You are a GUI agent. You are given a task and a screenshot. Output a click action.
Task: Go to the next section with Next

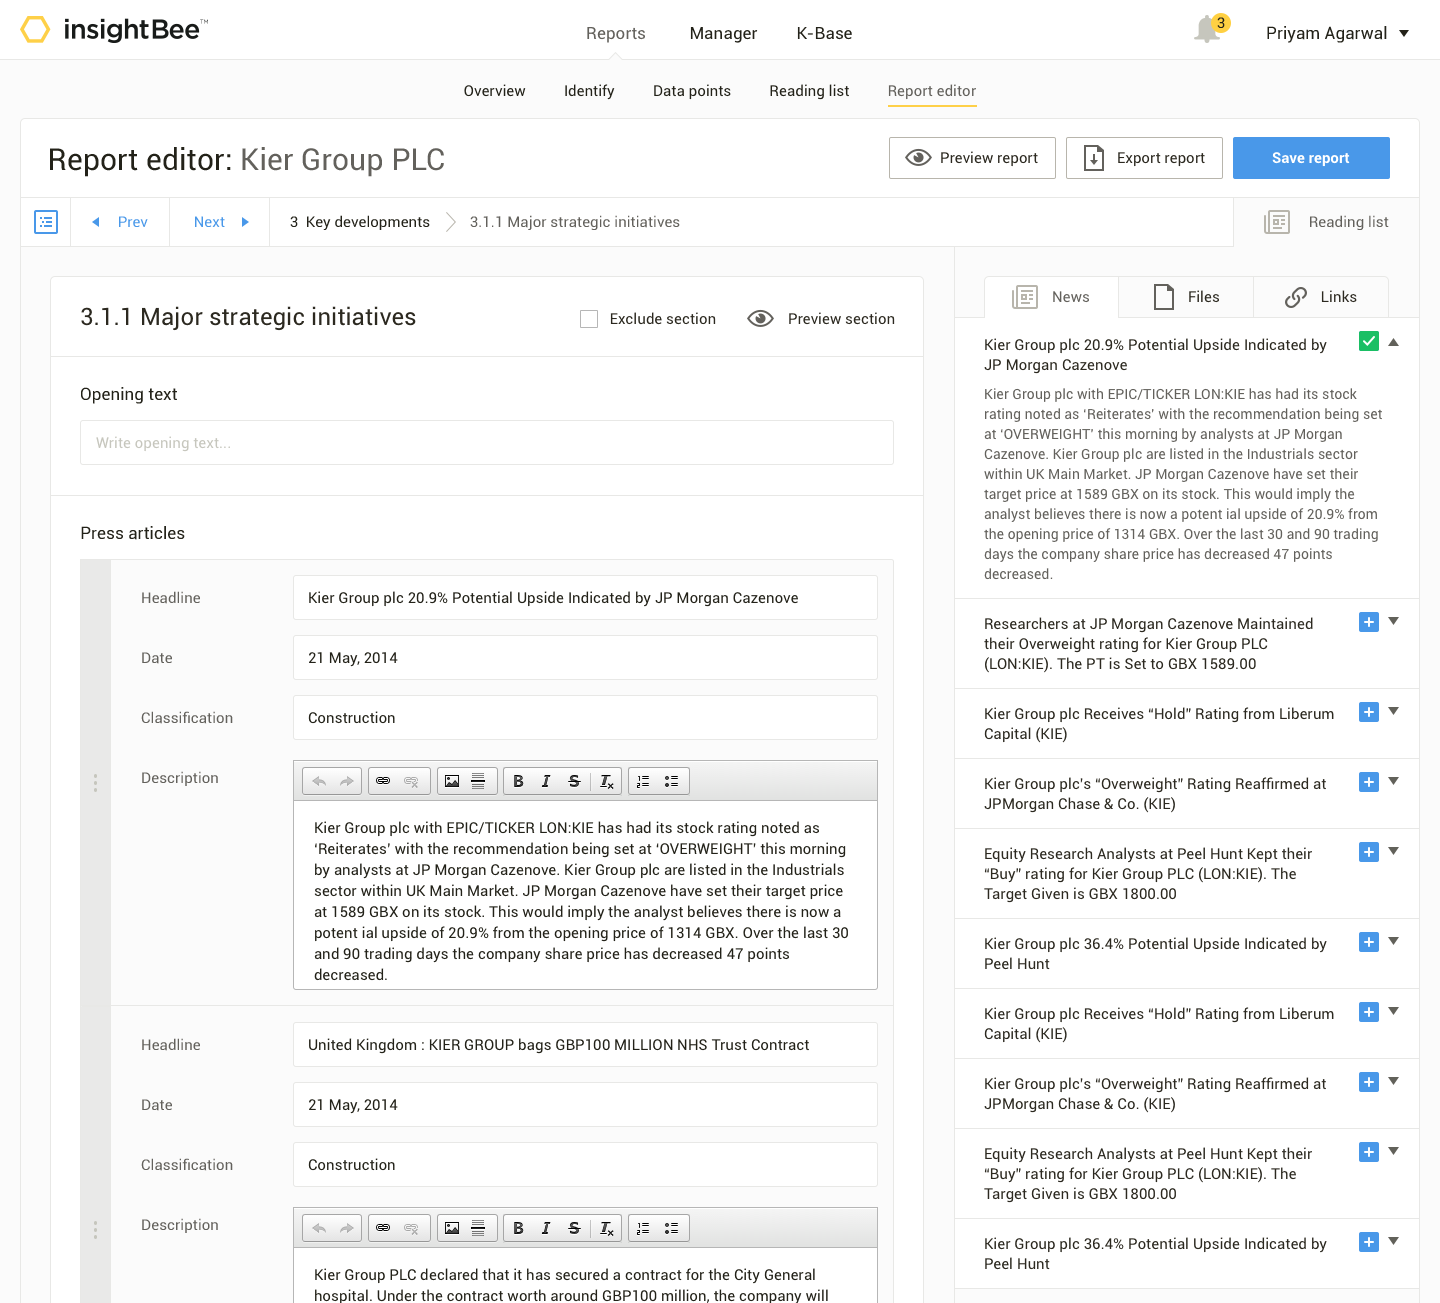tap(220, 222)
